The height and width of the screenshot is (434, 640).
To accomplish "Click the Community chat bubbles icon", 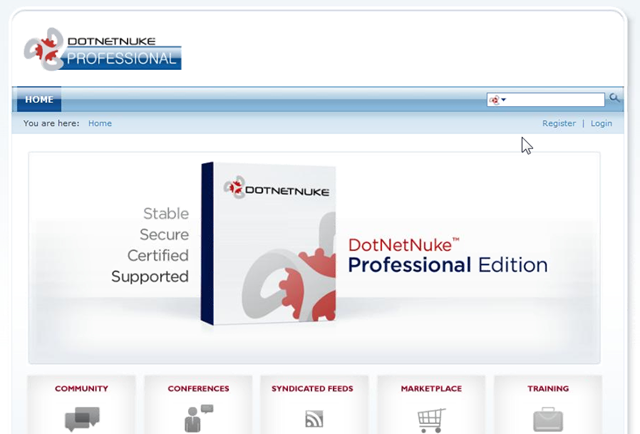I will 82,418.
